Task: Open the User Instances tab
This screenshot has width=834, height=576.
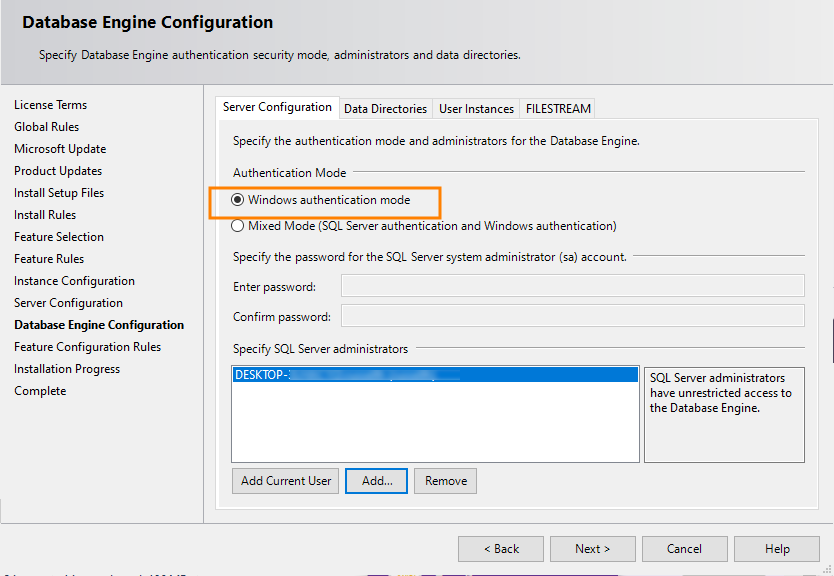Action: point(476,109)
